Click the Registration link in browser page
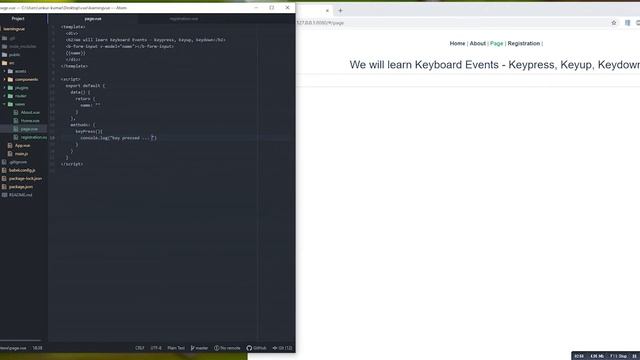This screenshot has height=360, width=640. [x=524, y=43]
